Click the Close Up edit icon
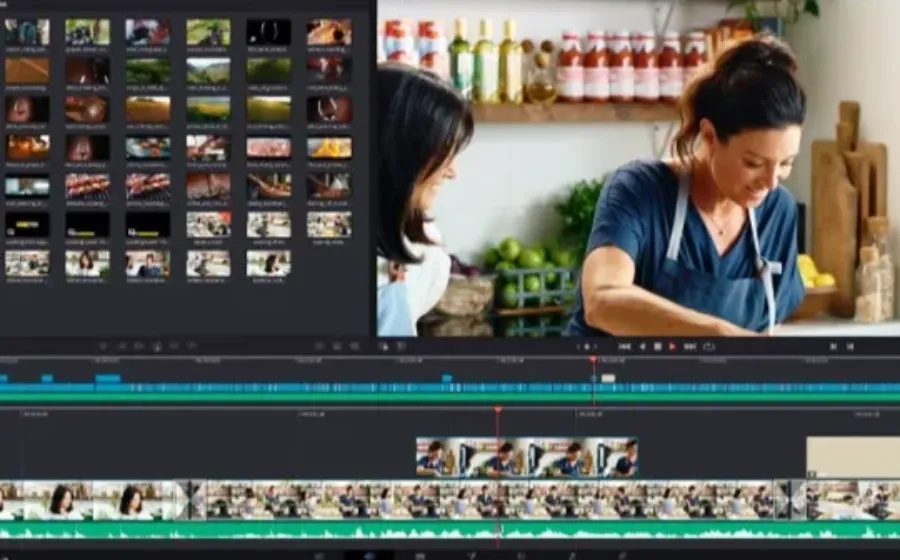Screen dimensions: 900x560 tap(157, 346)
